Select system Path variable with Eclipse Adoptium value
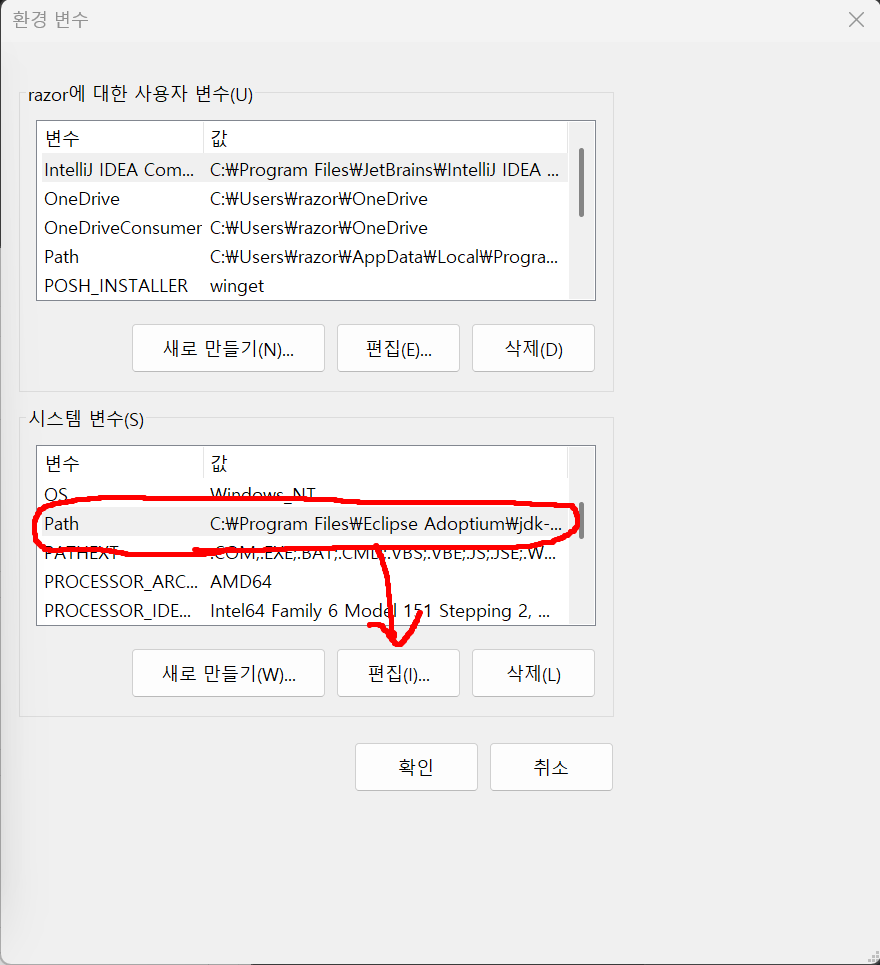 click(x=303, y=524)
